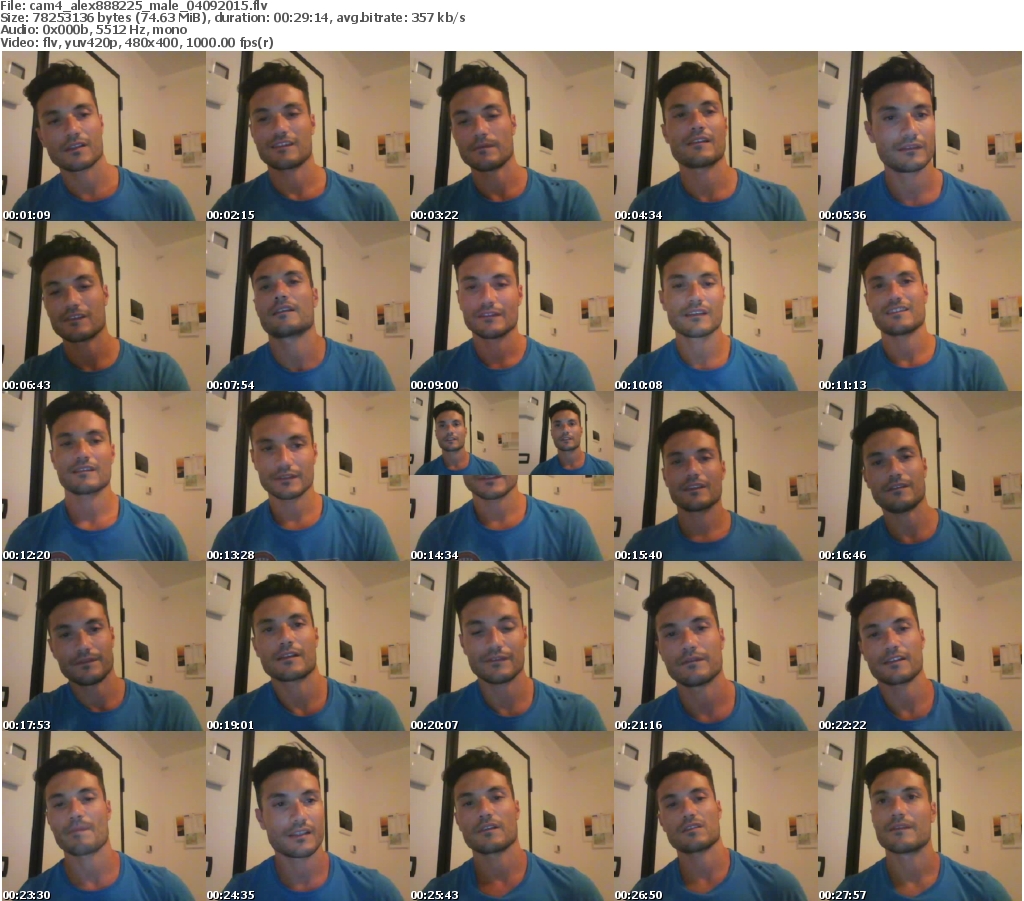Click the 'Video: flv, yuv420p, 480x400' line
This screenshot has width=1024, height=901.
(x=136, y=42)
